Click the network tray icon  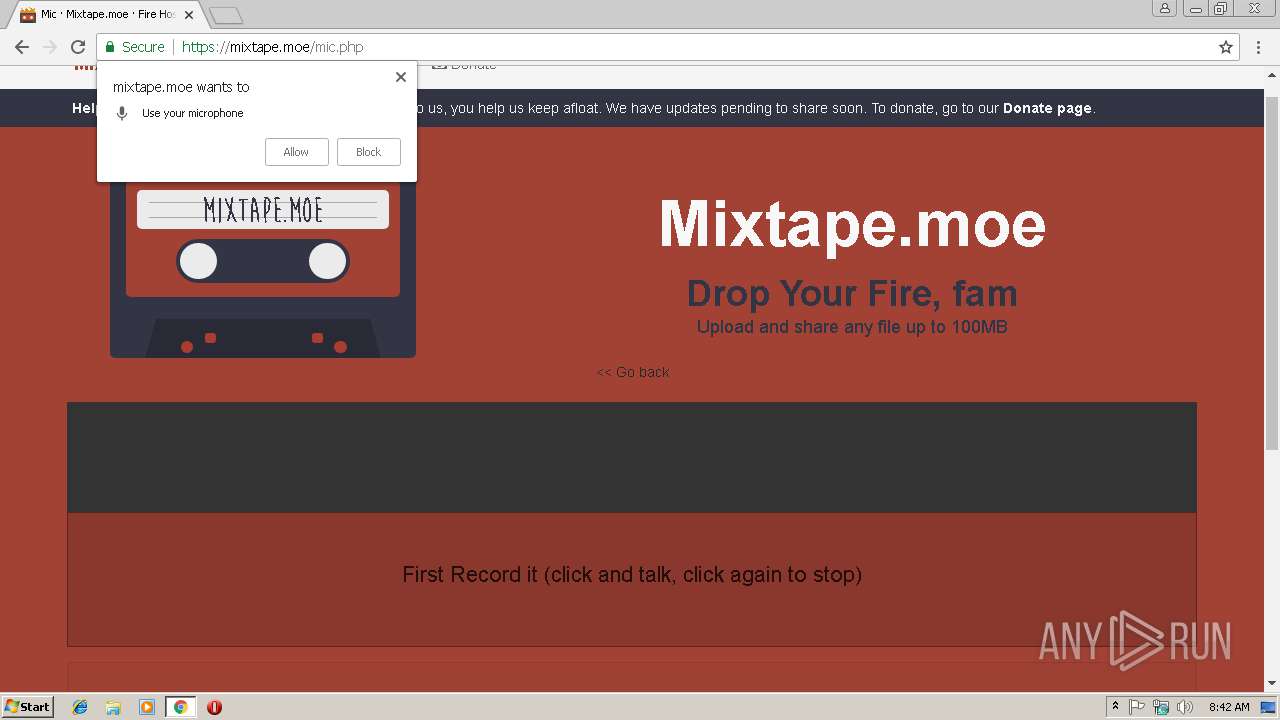click(1161, 707)
